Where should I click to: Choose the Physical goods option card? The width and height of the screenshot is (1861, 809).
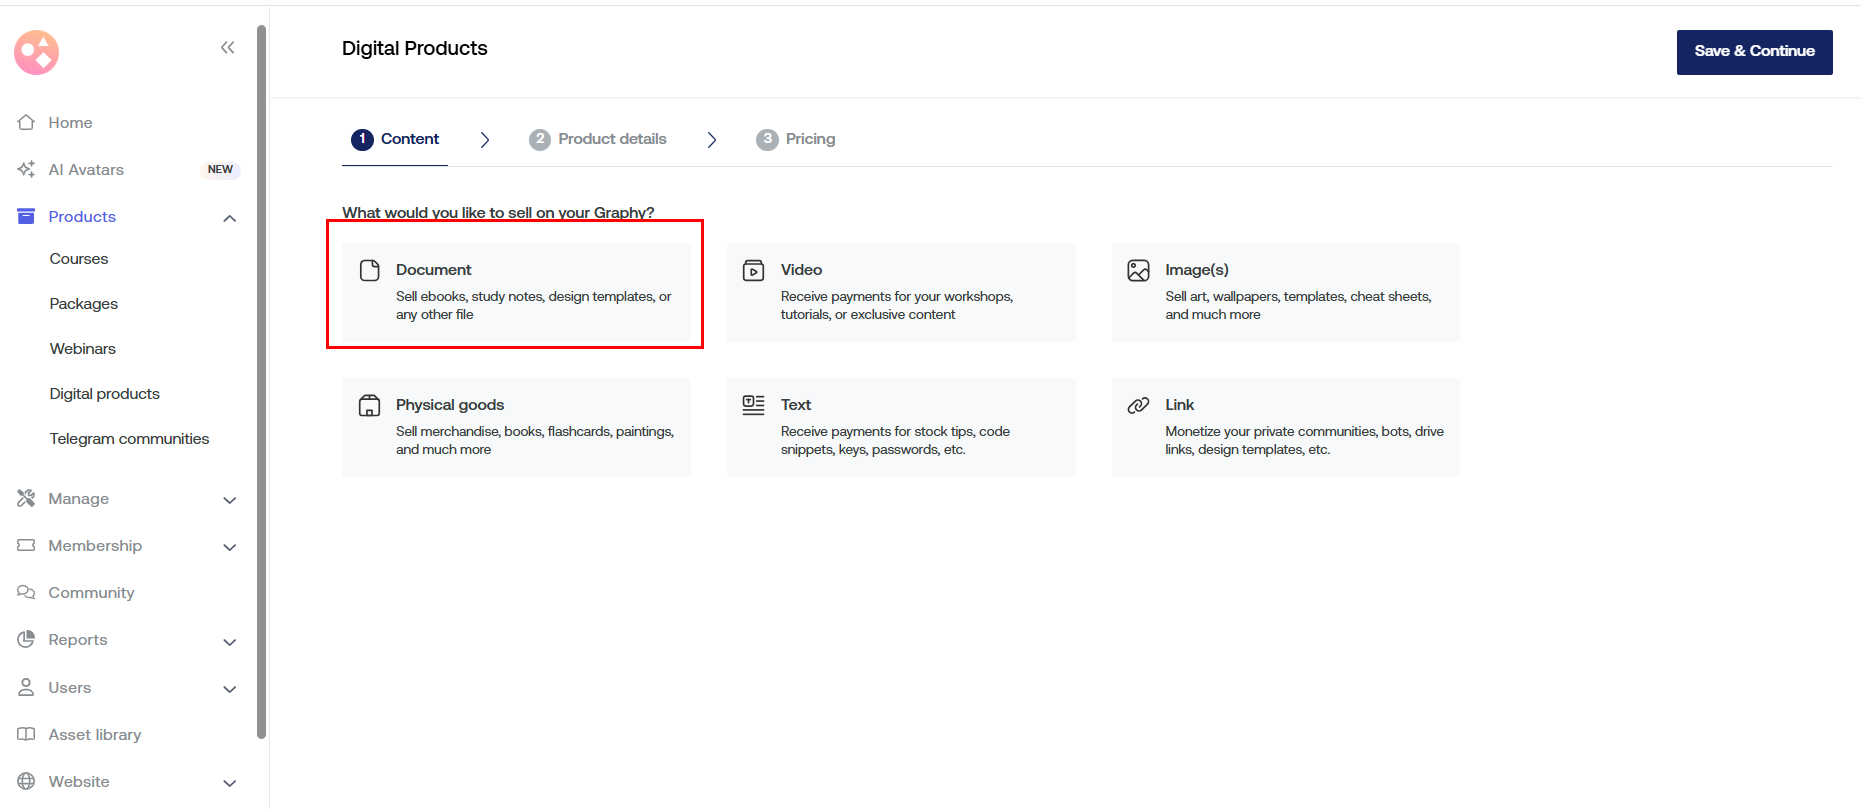[x=516, y=427]
